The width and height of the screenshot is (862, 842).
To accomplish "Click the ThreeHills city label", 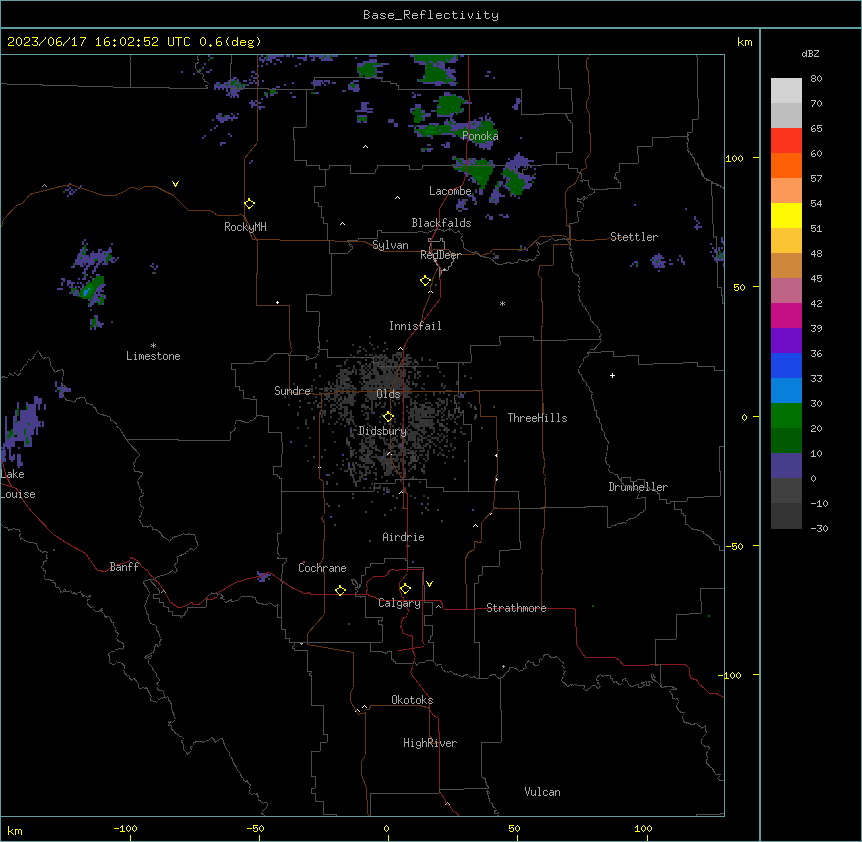I will coord(537,418).
